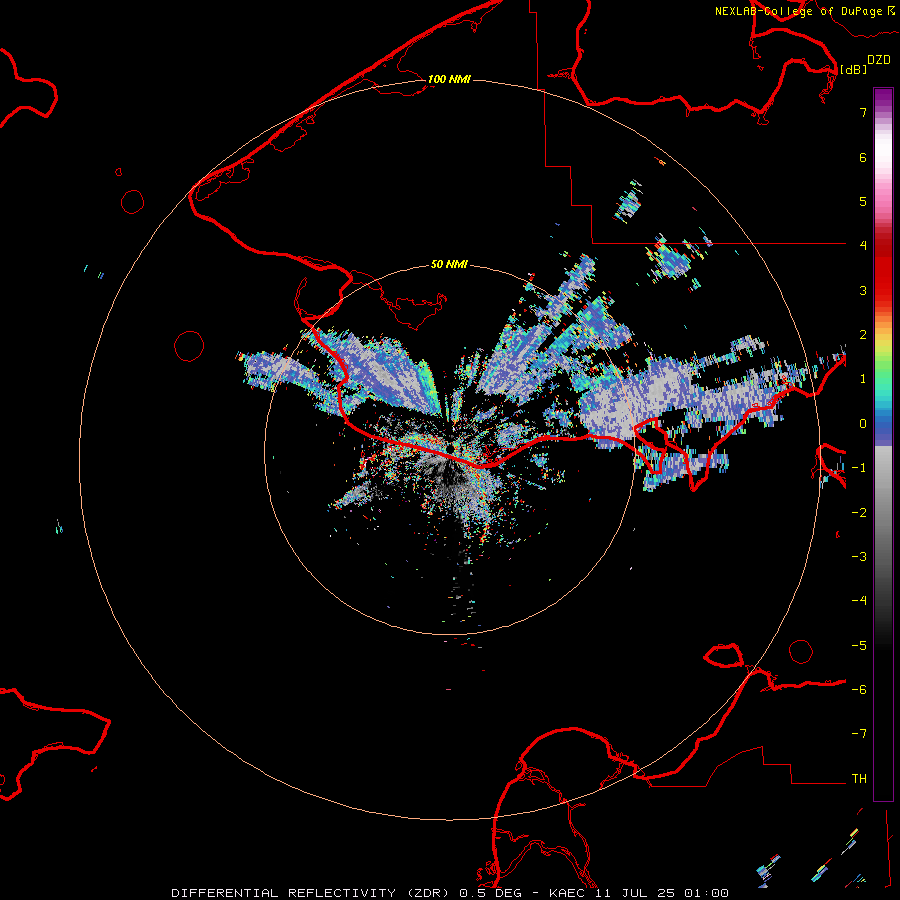Click the -3 value on the dB scale

[859, 557]
